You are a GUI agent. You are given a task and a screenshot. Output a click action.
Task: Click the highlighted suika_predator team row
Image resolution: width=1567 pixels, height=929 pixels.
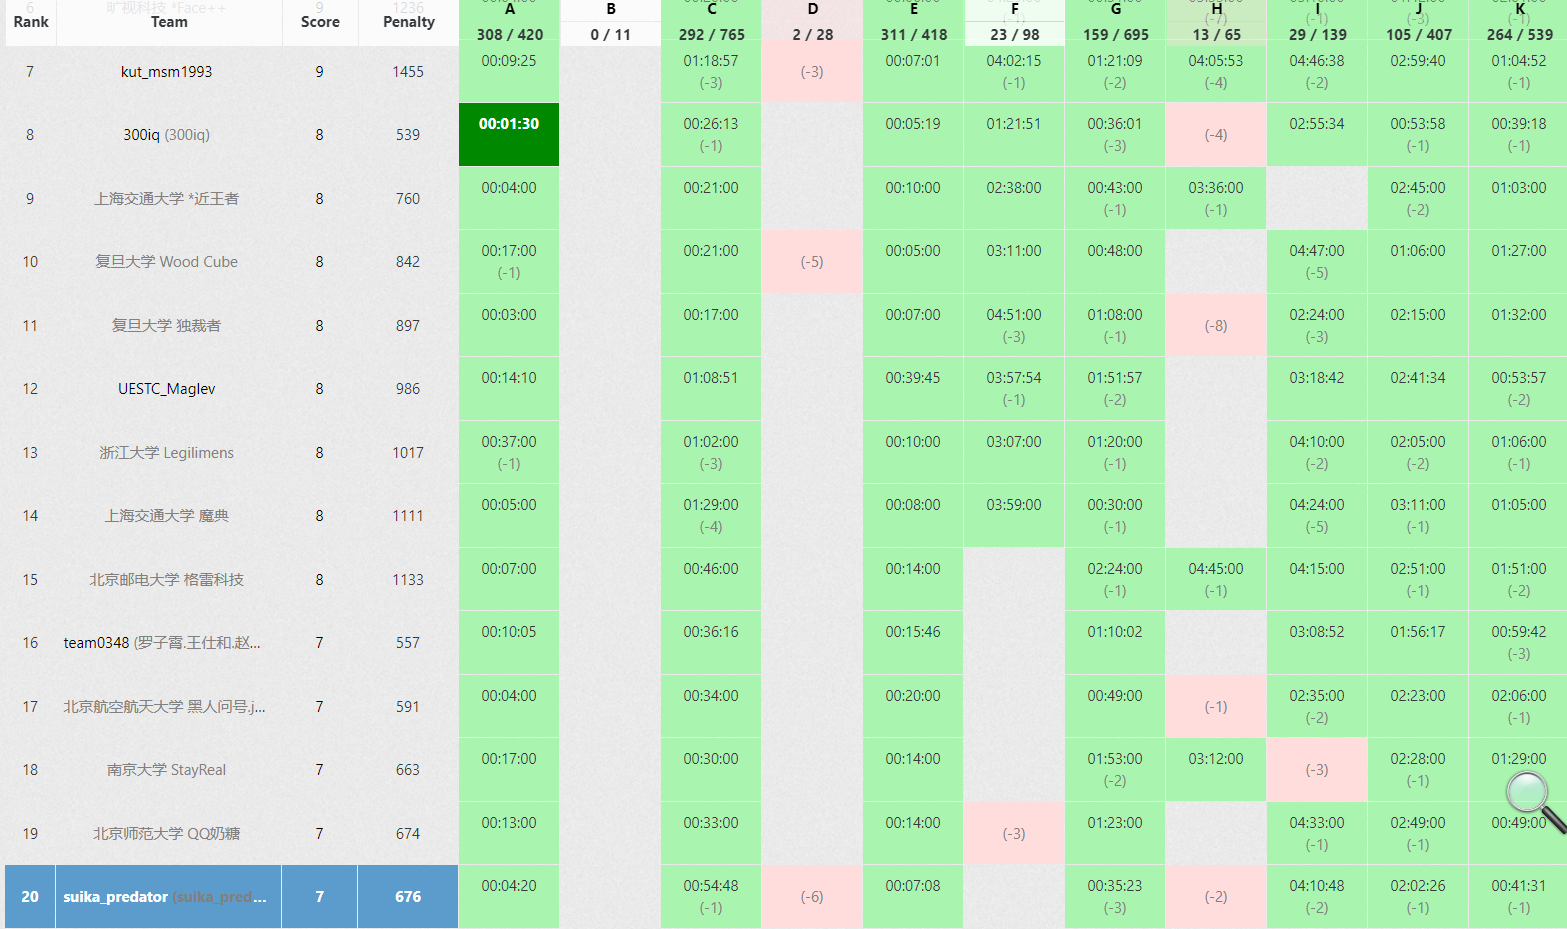pos(165,897)
